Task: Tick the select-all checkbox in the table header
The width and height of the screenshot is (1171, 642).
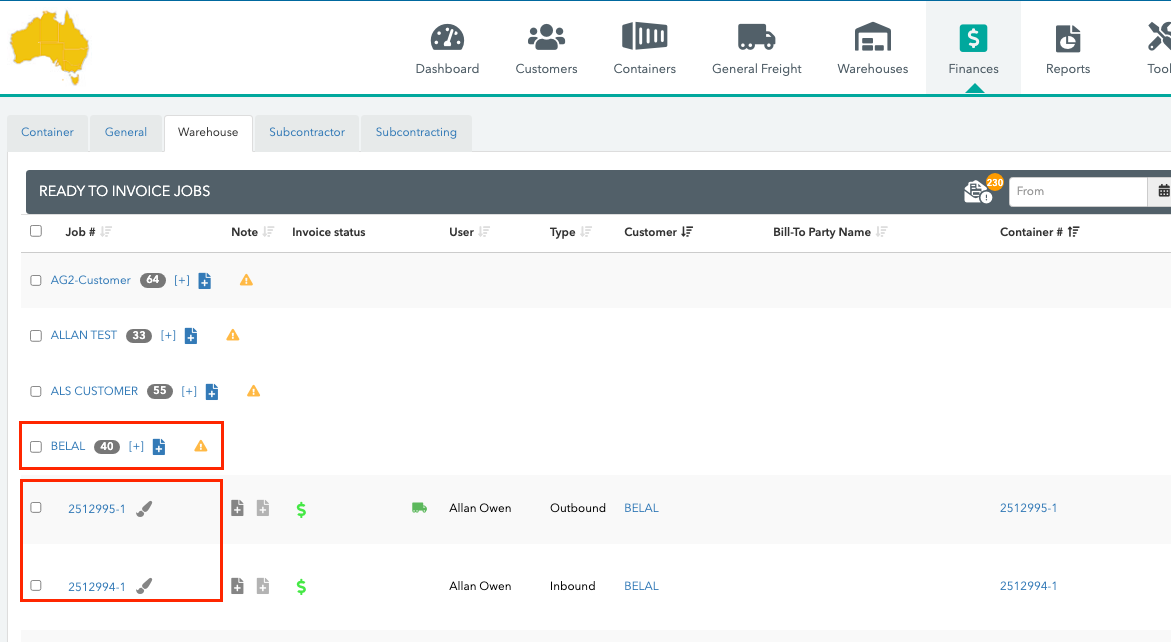Action: coord(36,231)
